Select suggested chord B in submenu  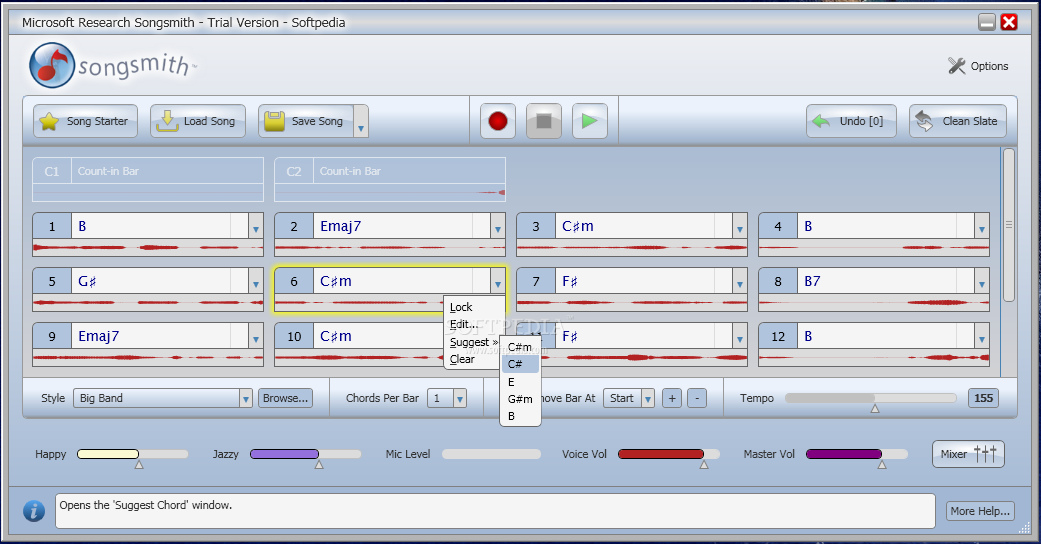[x=520, y=416]
